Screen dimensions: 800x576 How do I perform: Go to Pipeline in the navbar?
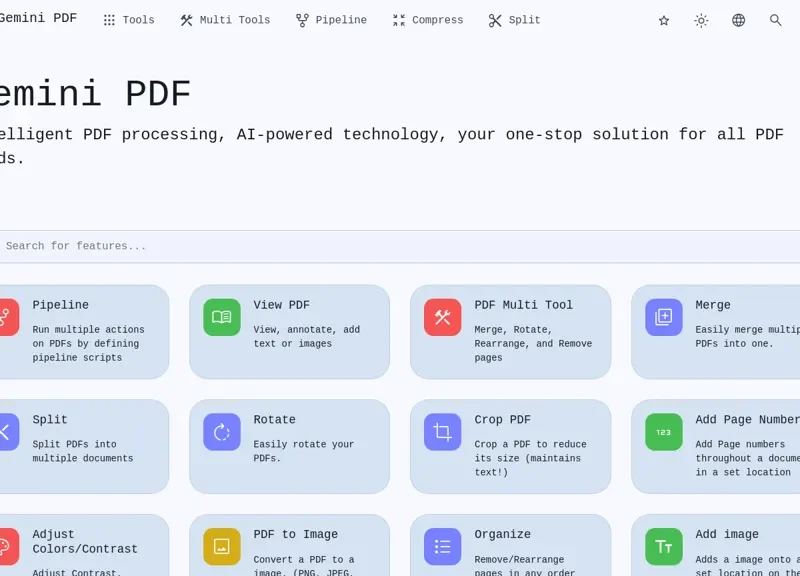pos(331,20)
